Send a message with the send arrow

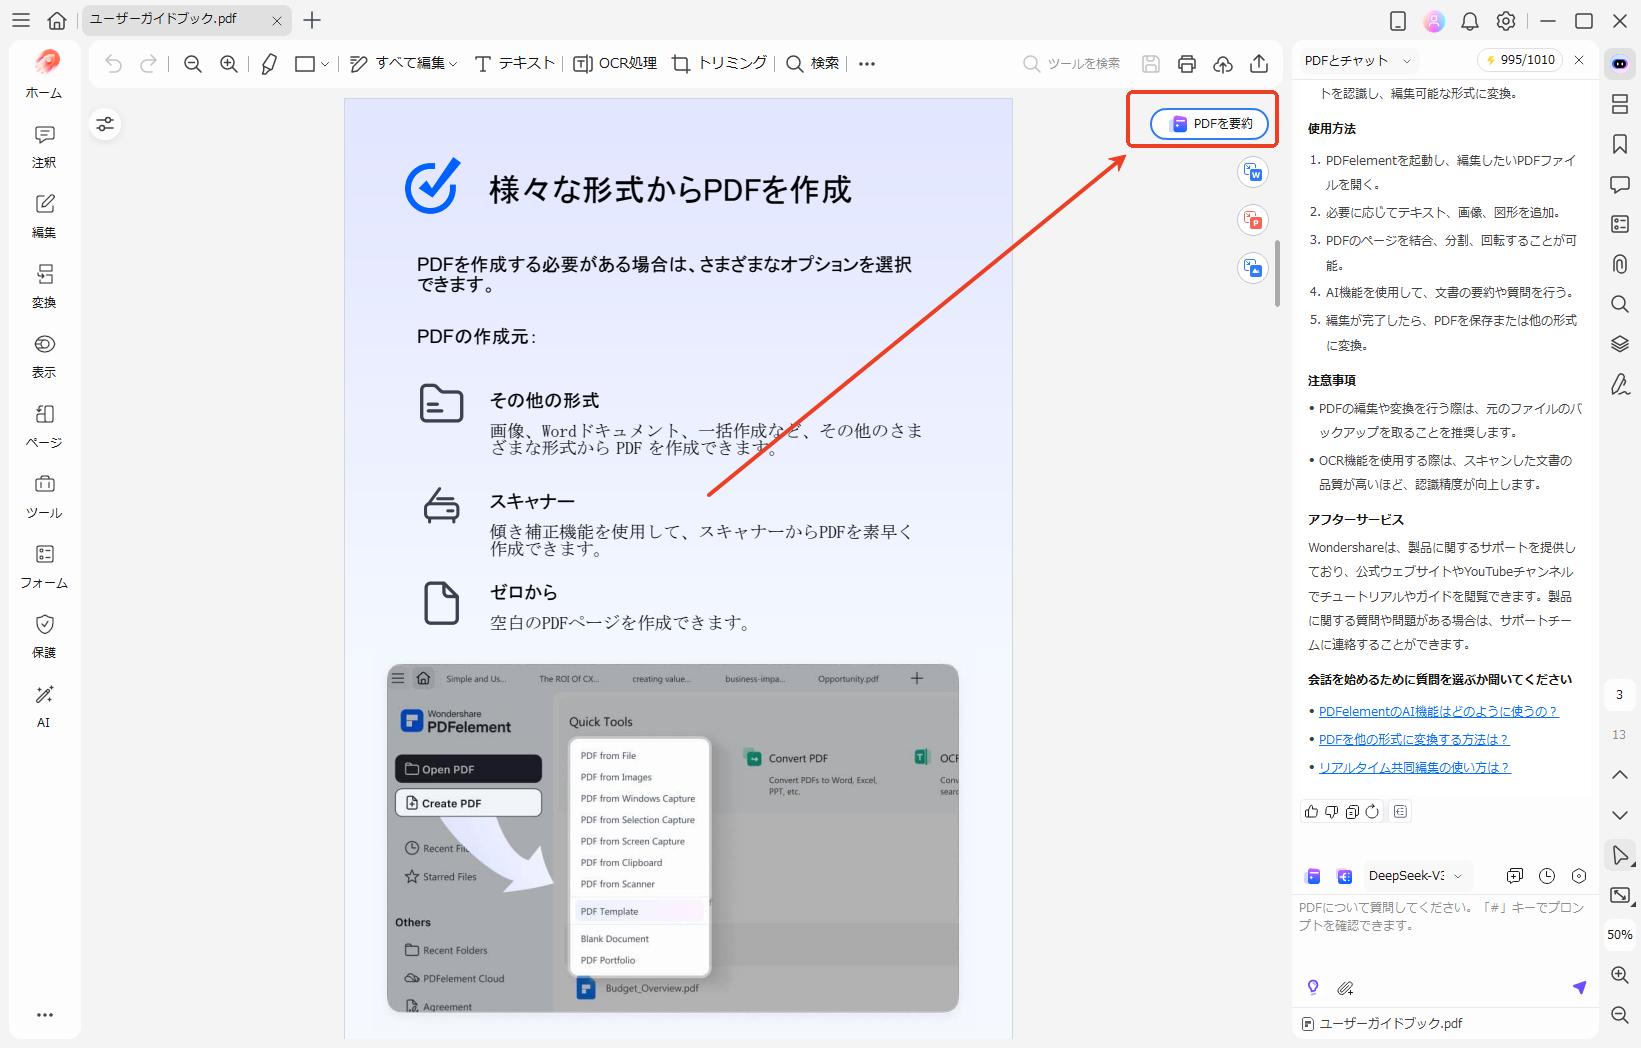point(1580,987)
